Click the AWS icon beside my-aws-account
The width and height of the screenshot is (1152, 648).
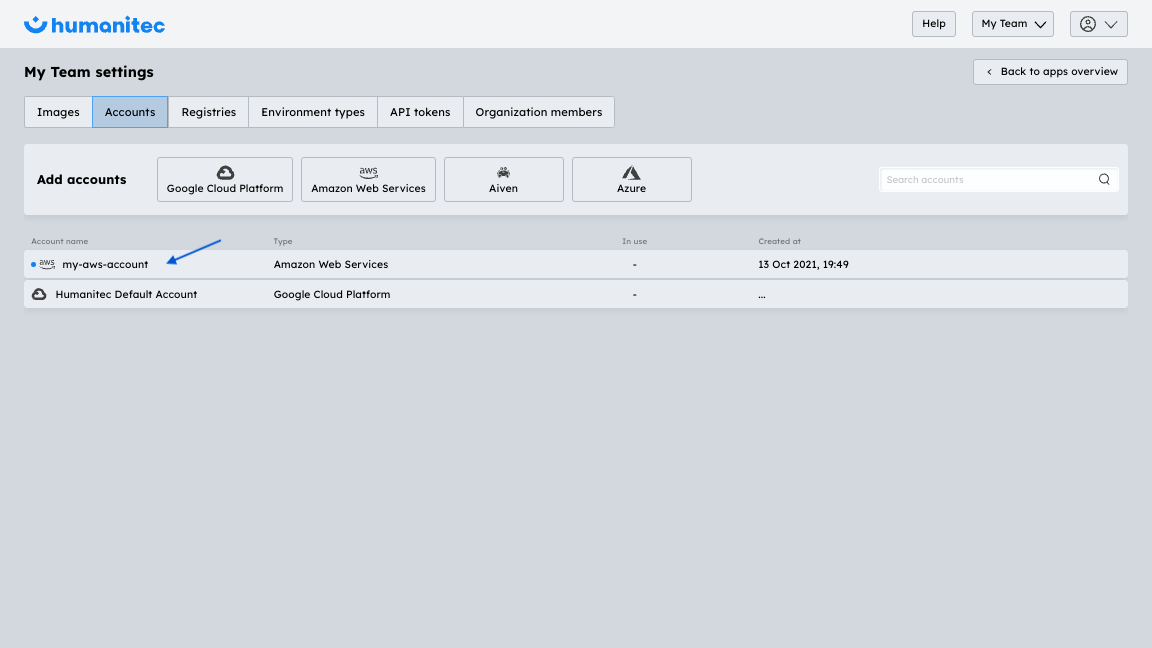click(x=47, y=264)
